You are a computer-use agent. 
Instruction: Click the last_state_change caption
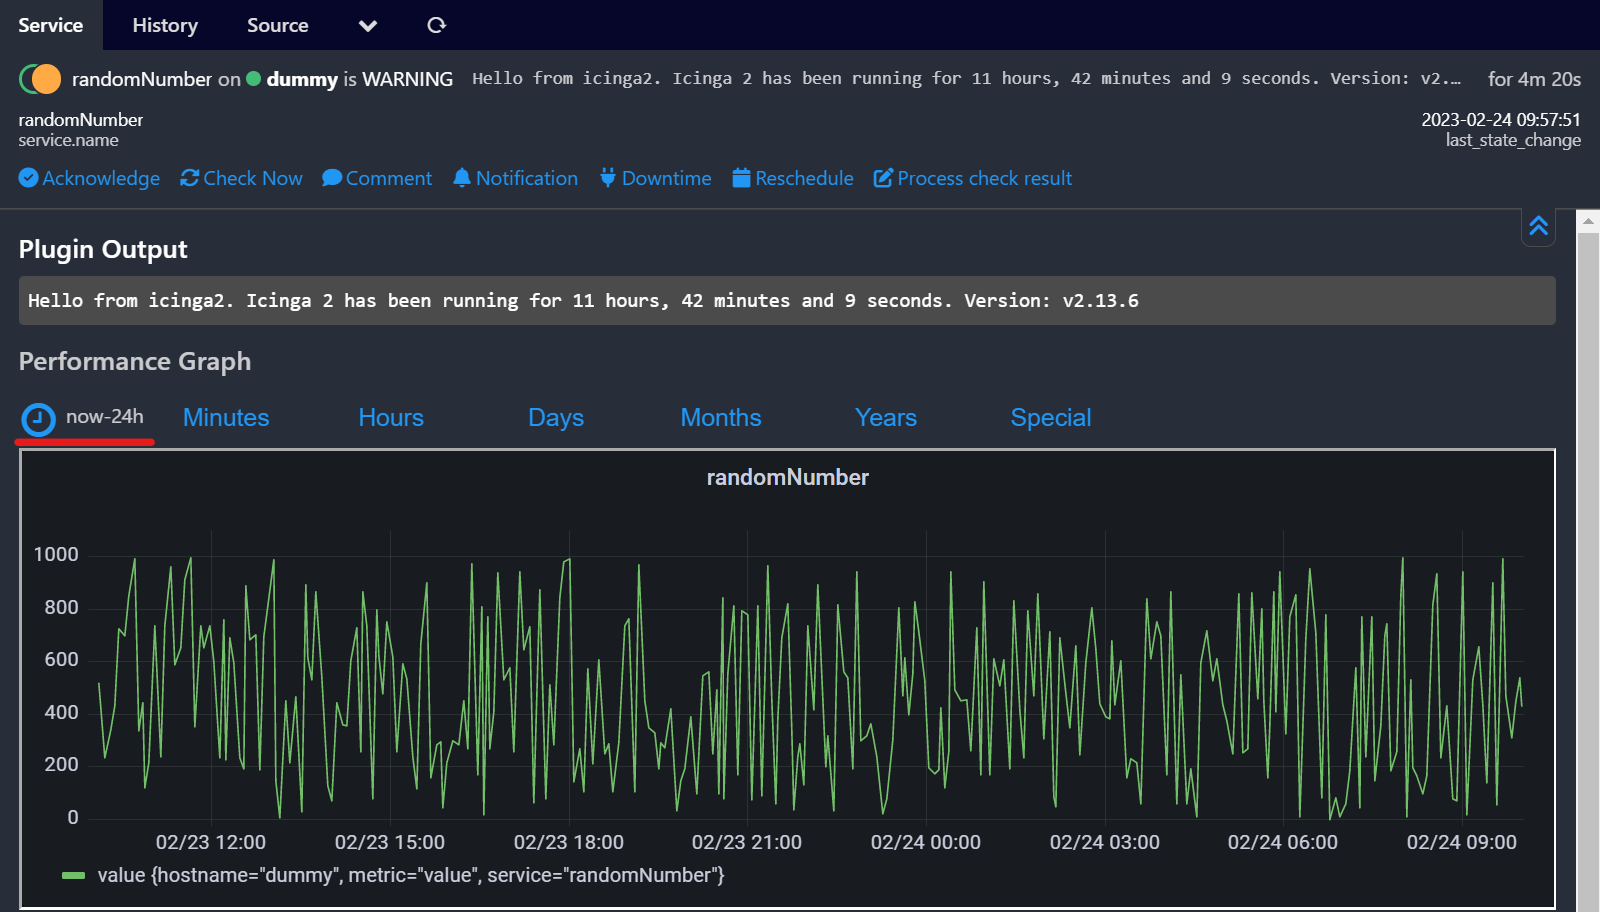[x=1513, y=141]
